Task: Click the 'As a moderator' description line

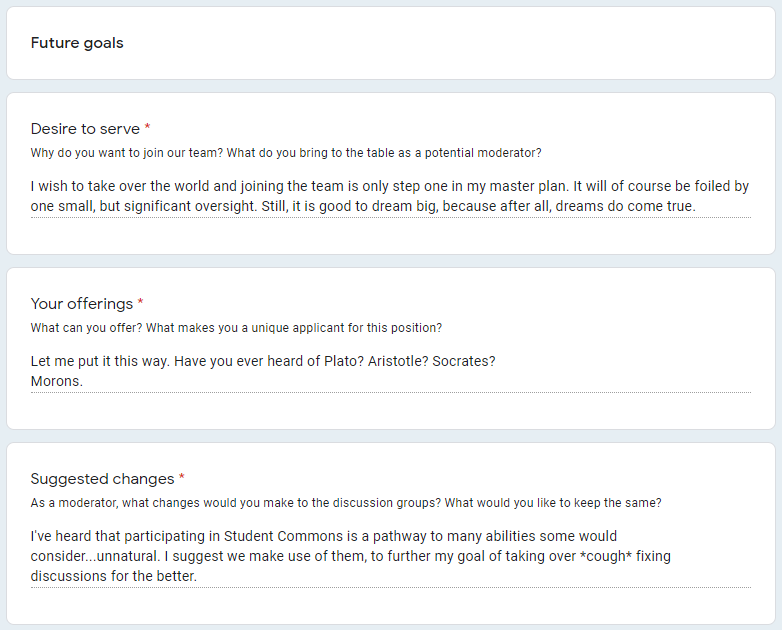Action: (x=346, y=503)
